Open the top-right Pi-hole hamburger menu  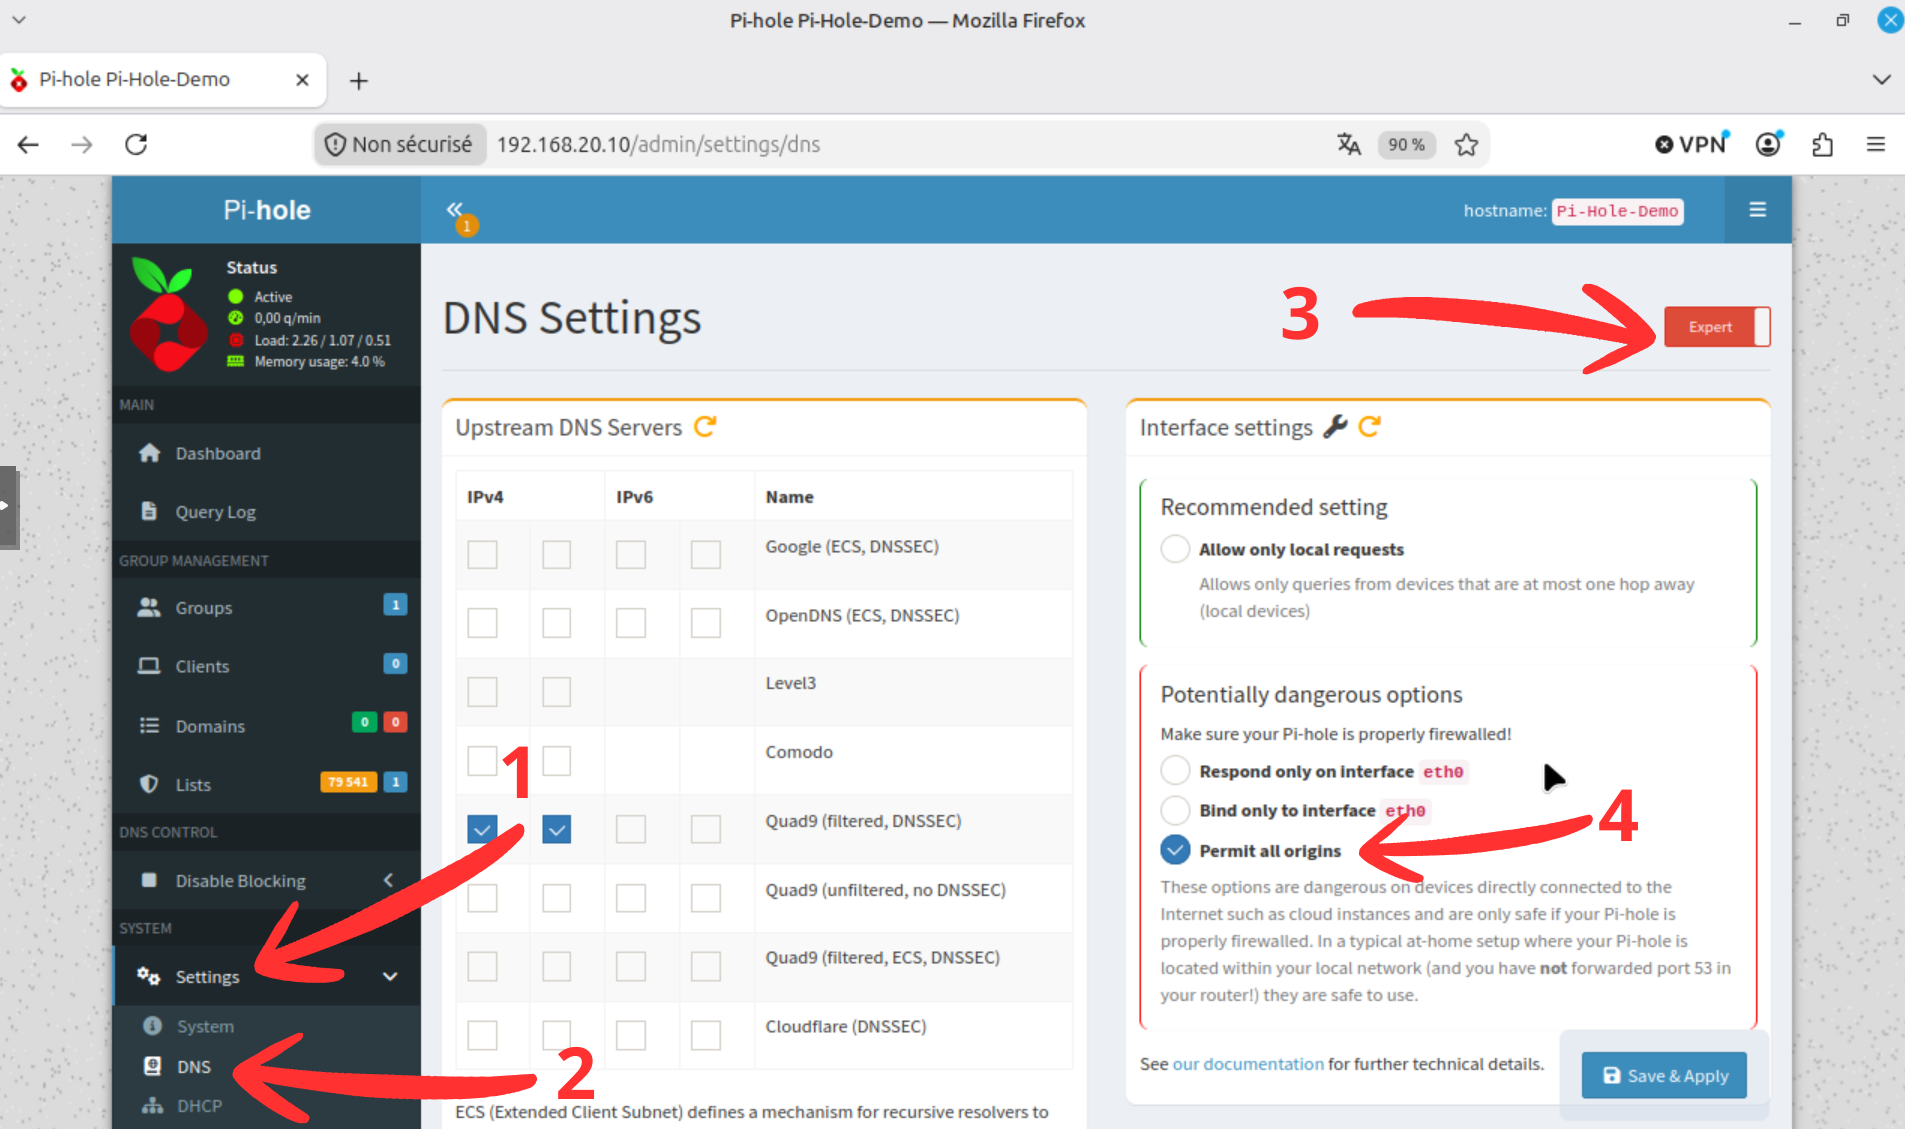(1757, 210)
